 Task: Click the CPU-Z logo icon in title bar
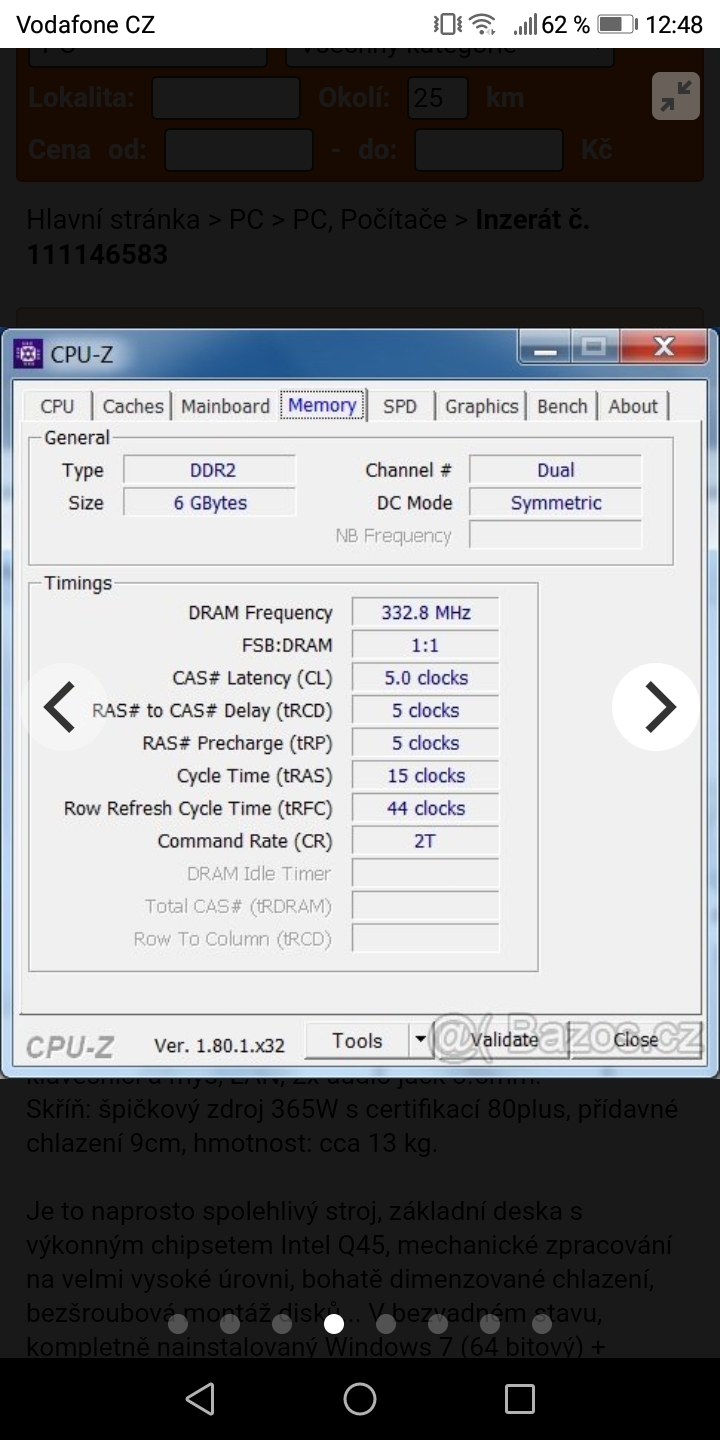point(28,352)
